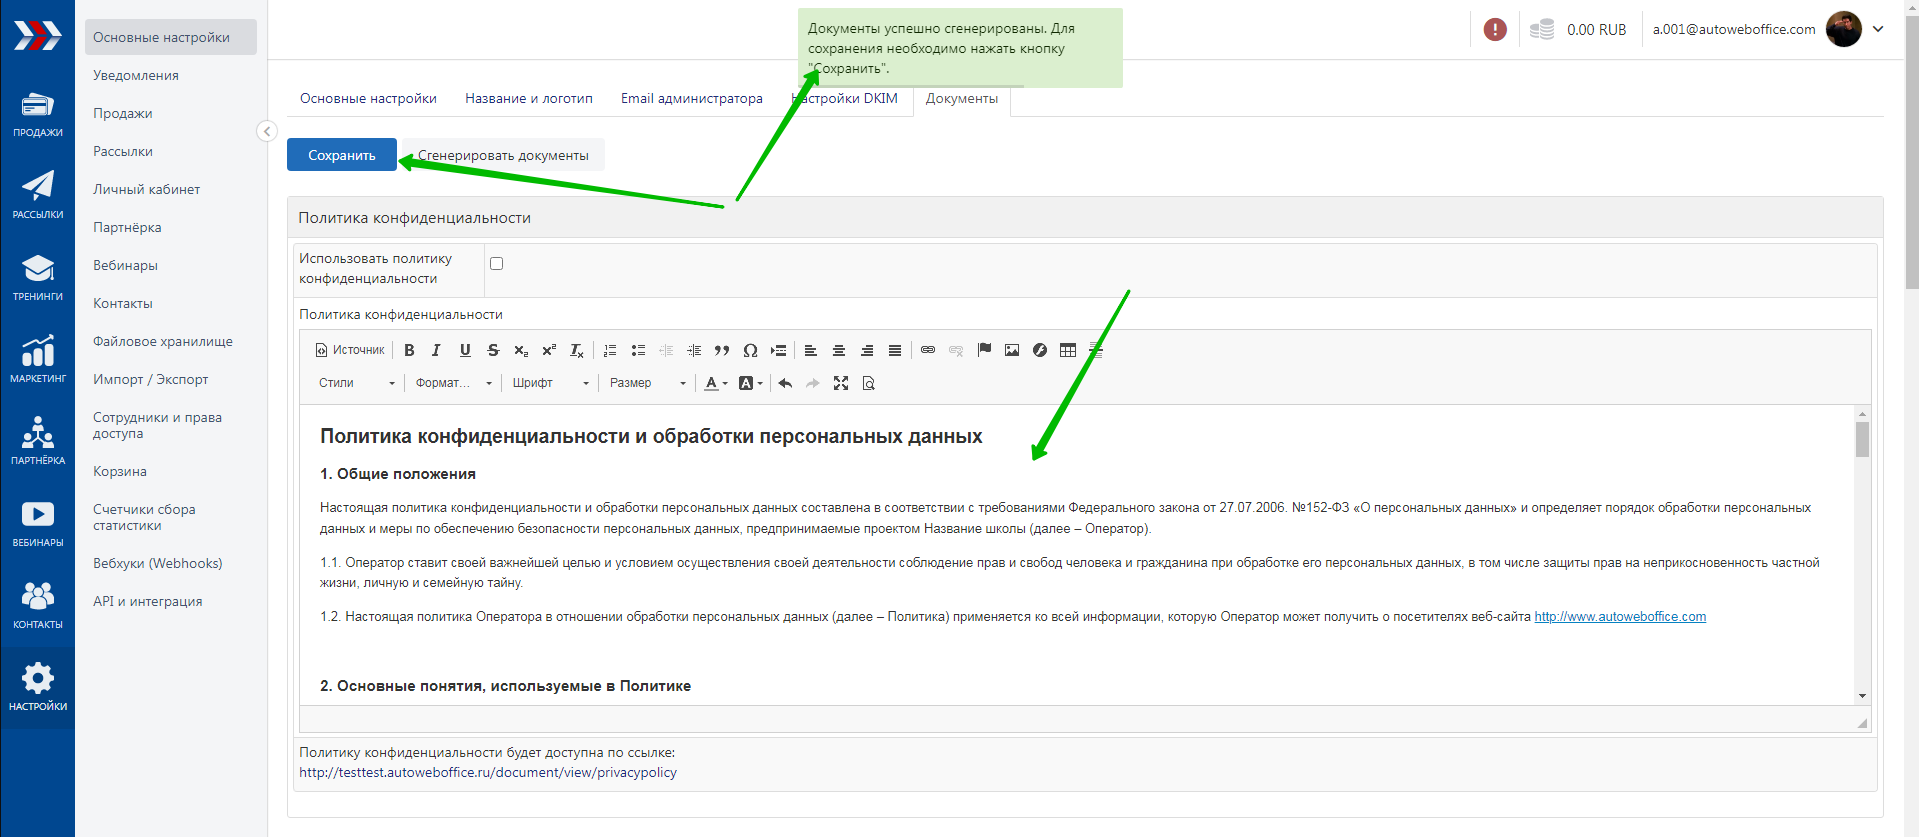Enable the 'Использовать политику конфиденциальности' checkbox
The width and height of the screenshot is (1919, 837).
(496, 264)
